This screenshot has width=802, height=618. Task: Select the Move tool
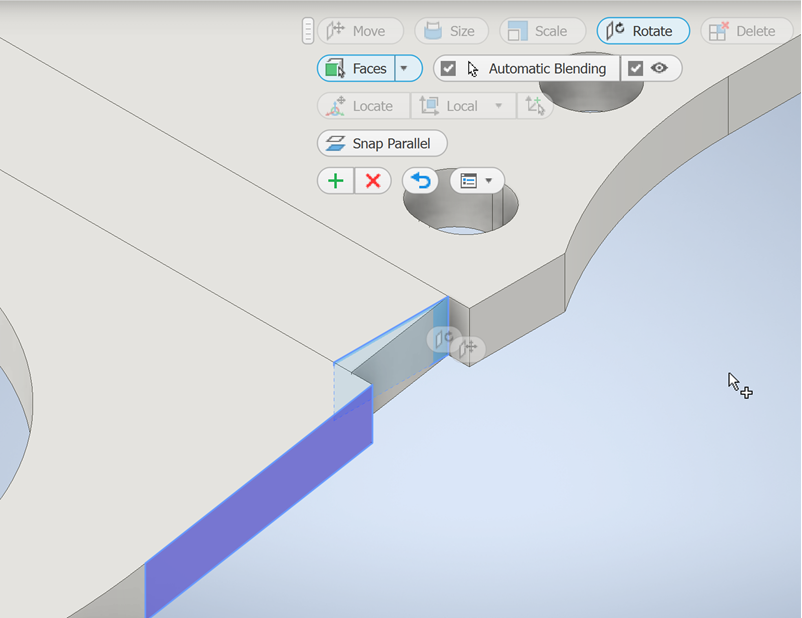tap(360, 31)
